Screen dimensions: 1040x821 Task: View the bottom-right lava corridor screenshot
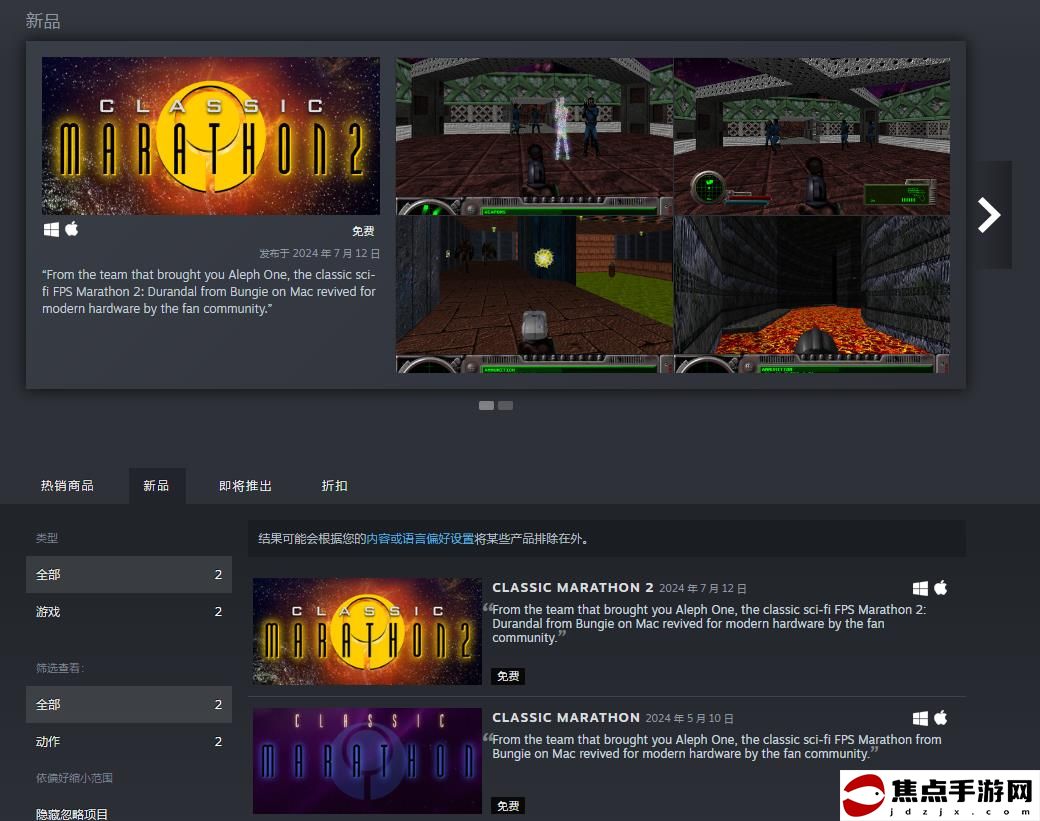(x=812, y=294)
